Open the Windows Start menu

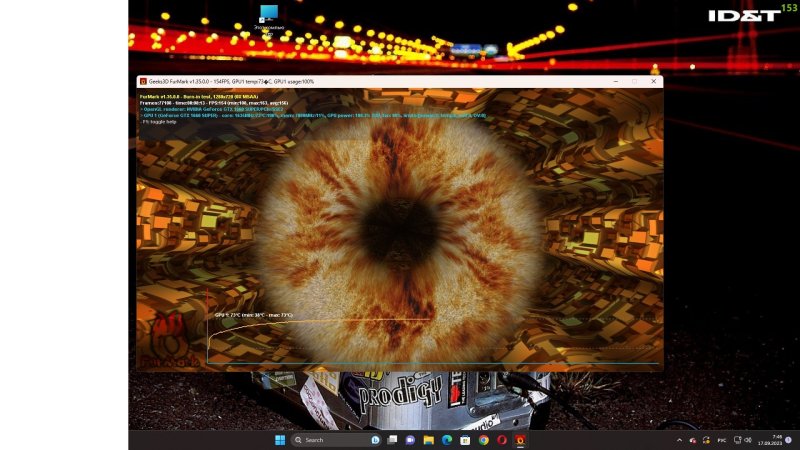pos(280,440)
